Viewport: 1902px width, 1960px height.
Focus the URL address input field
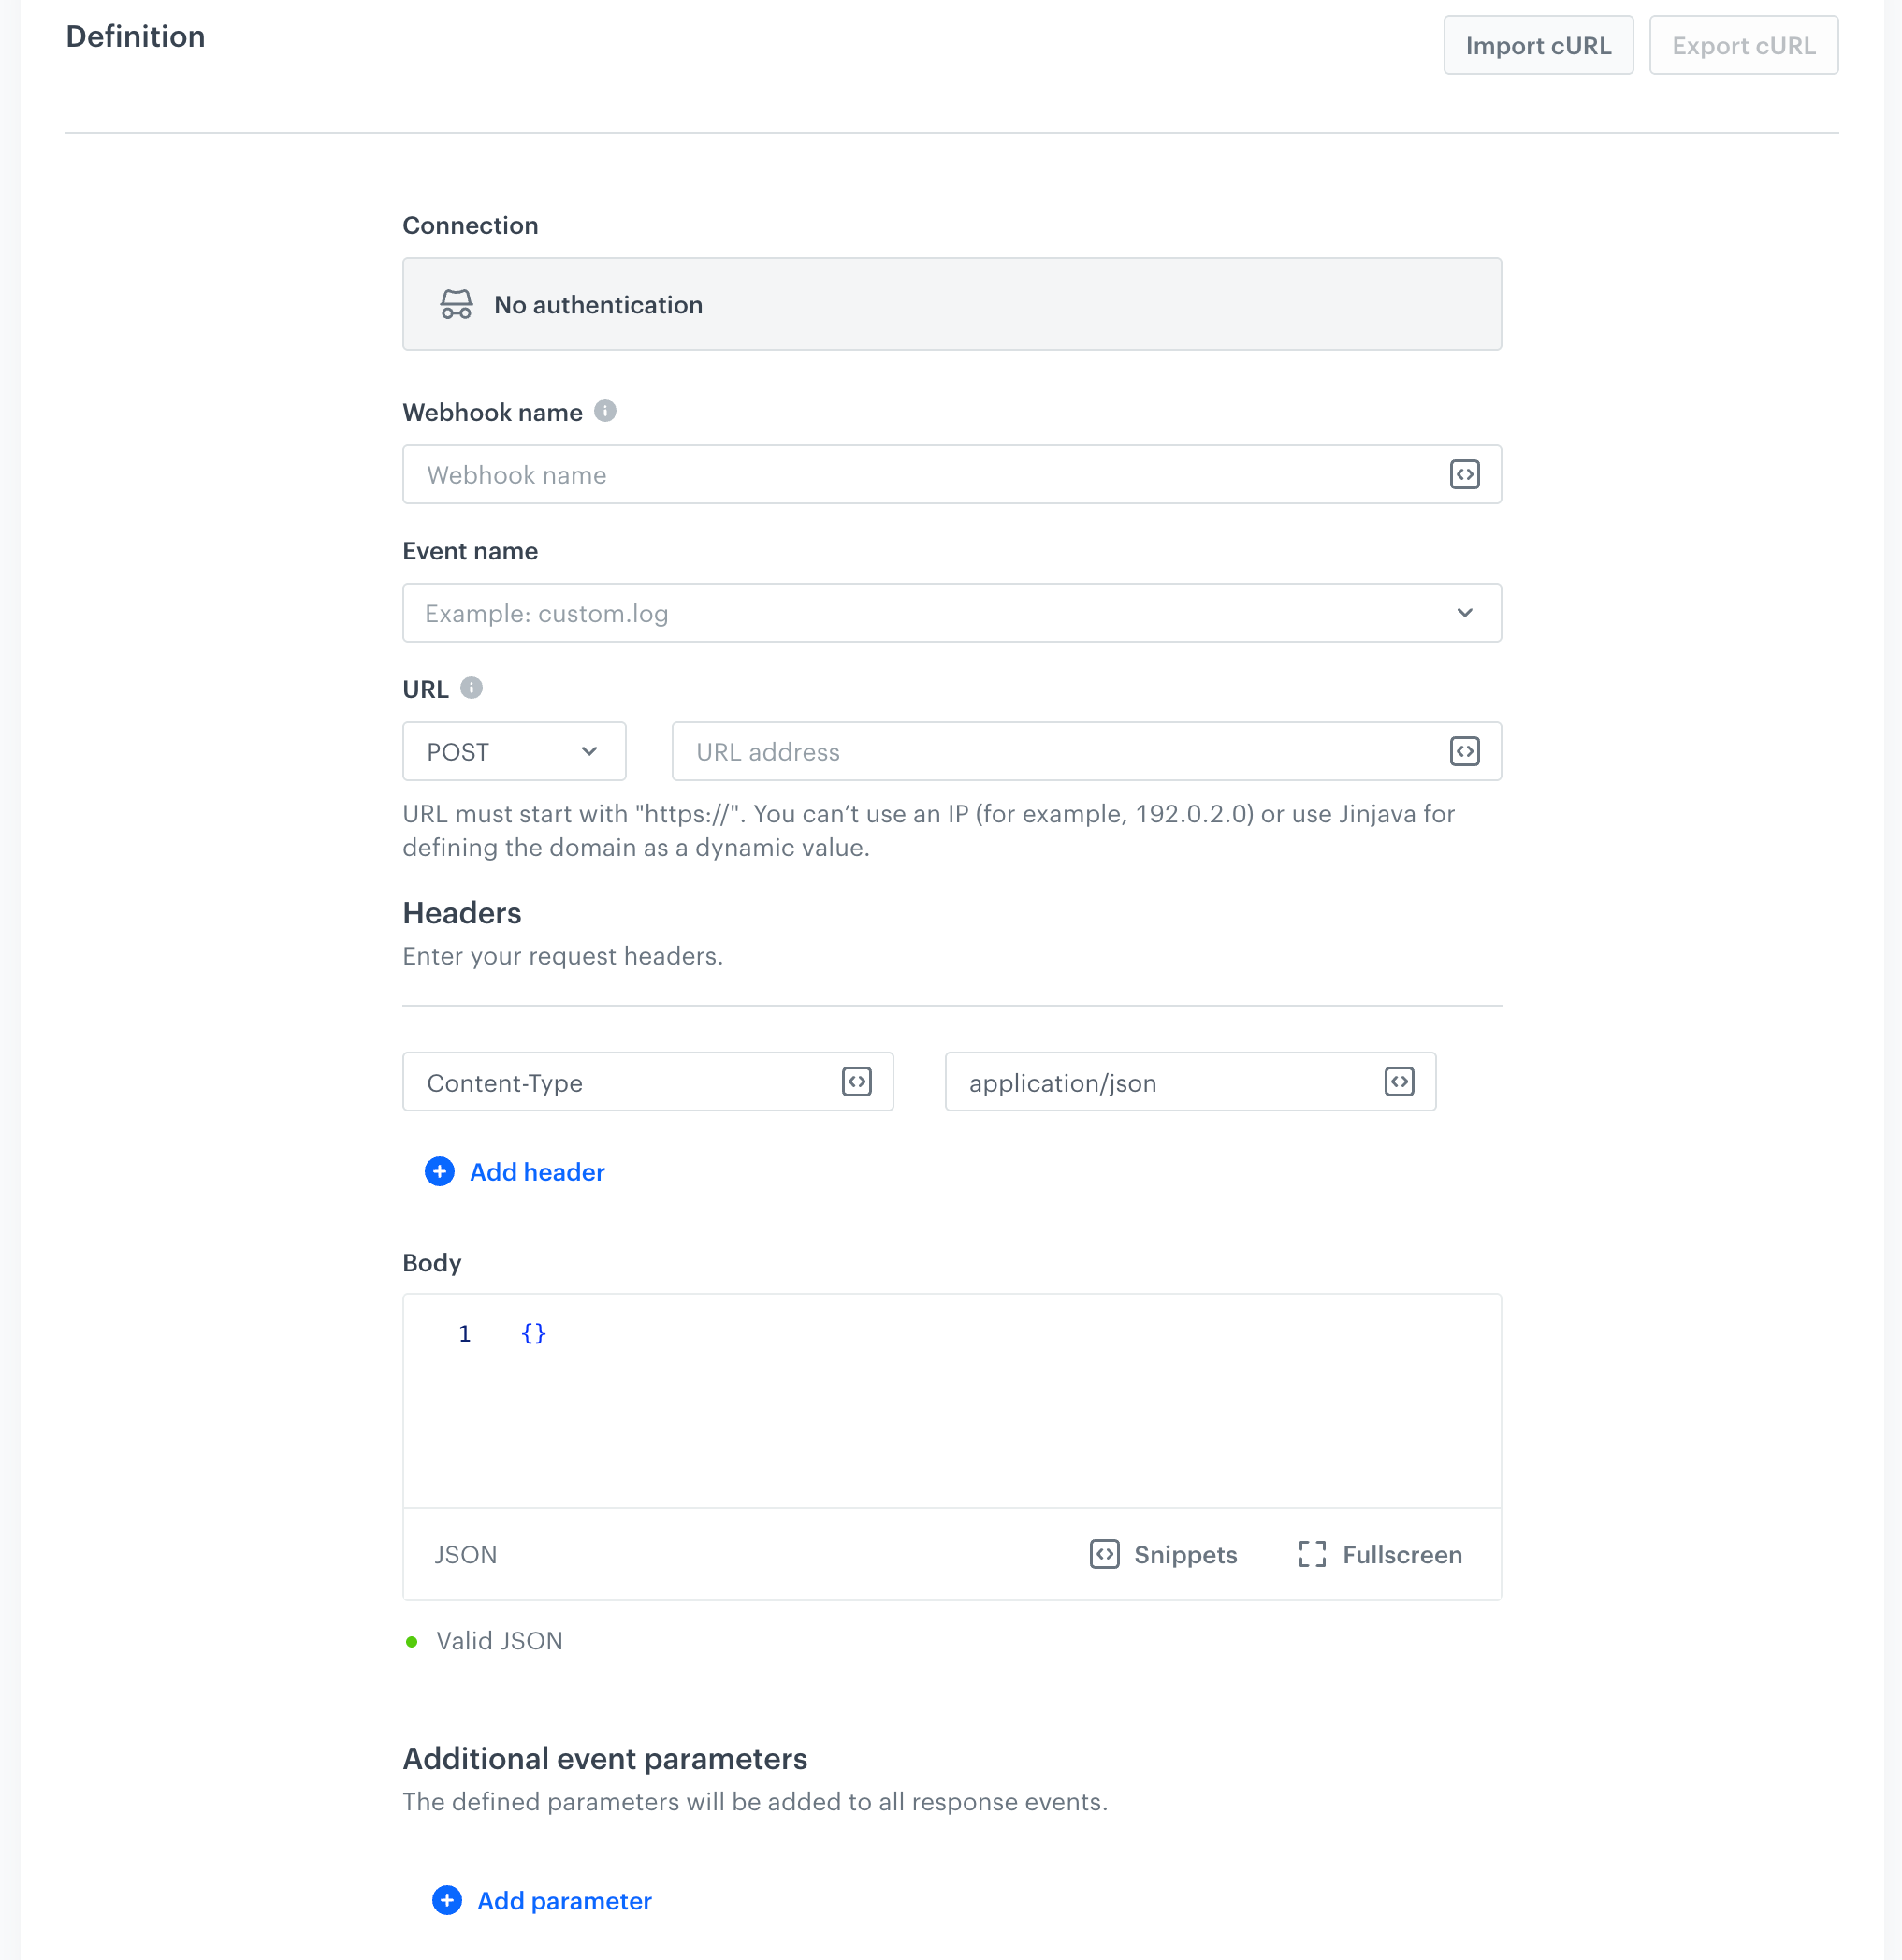tap(1050, 751)
